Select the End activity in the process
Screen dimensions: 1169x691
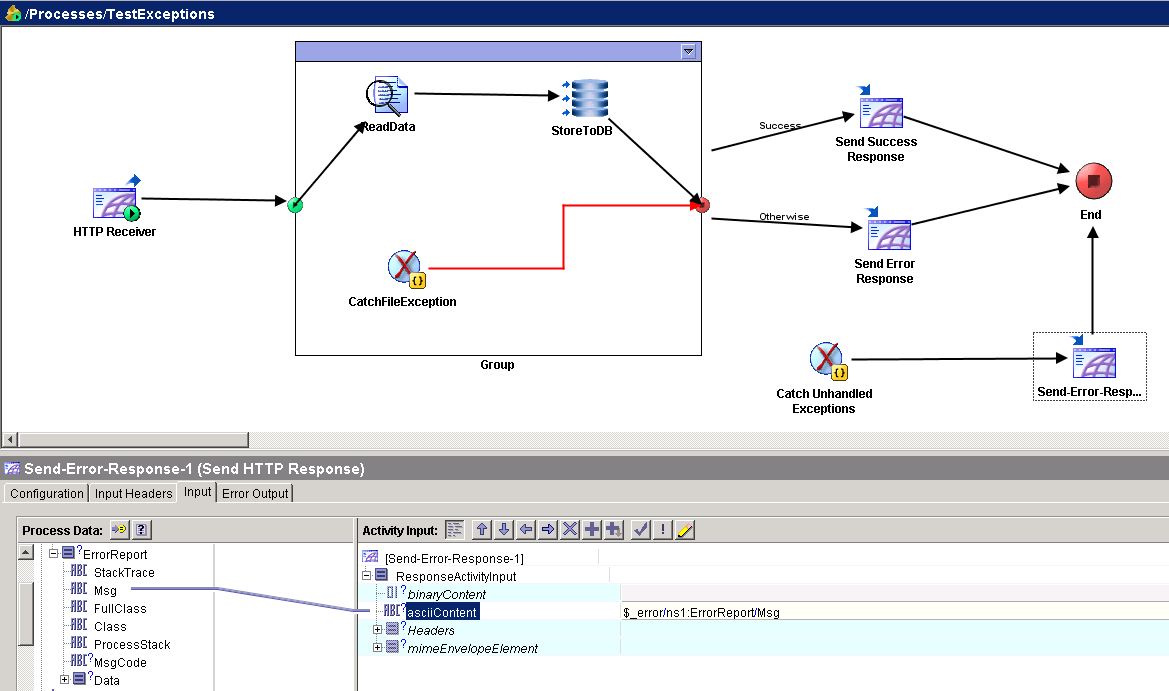(1091, 180)
